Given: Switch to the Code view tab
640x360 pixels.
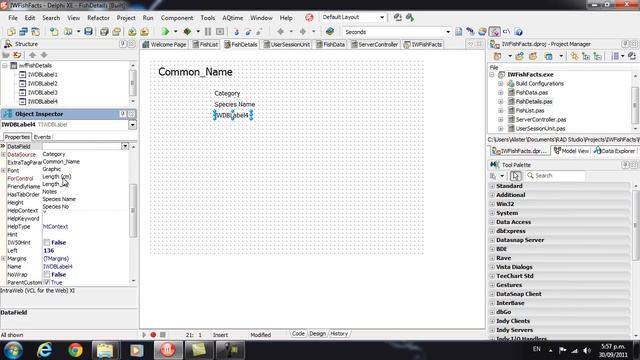Looking at the screenshot, I should (298, 334).
